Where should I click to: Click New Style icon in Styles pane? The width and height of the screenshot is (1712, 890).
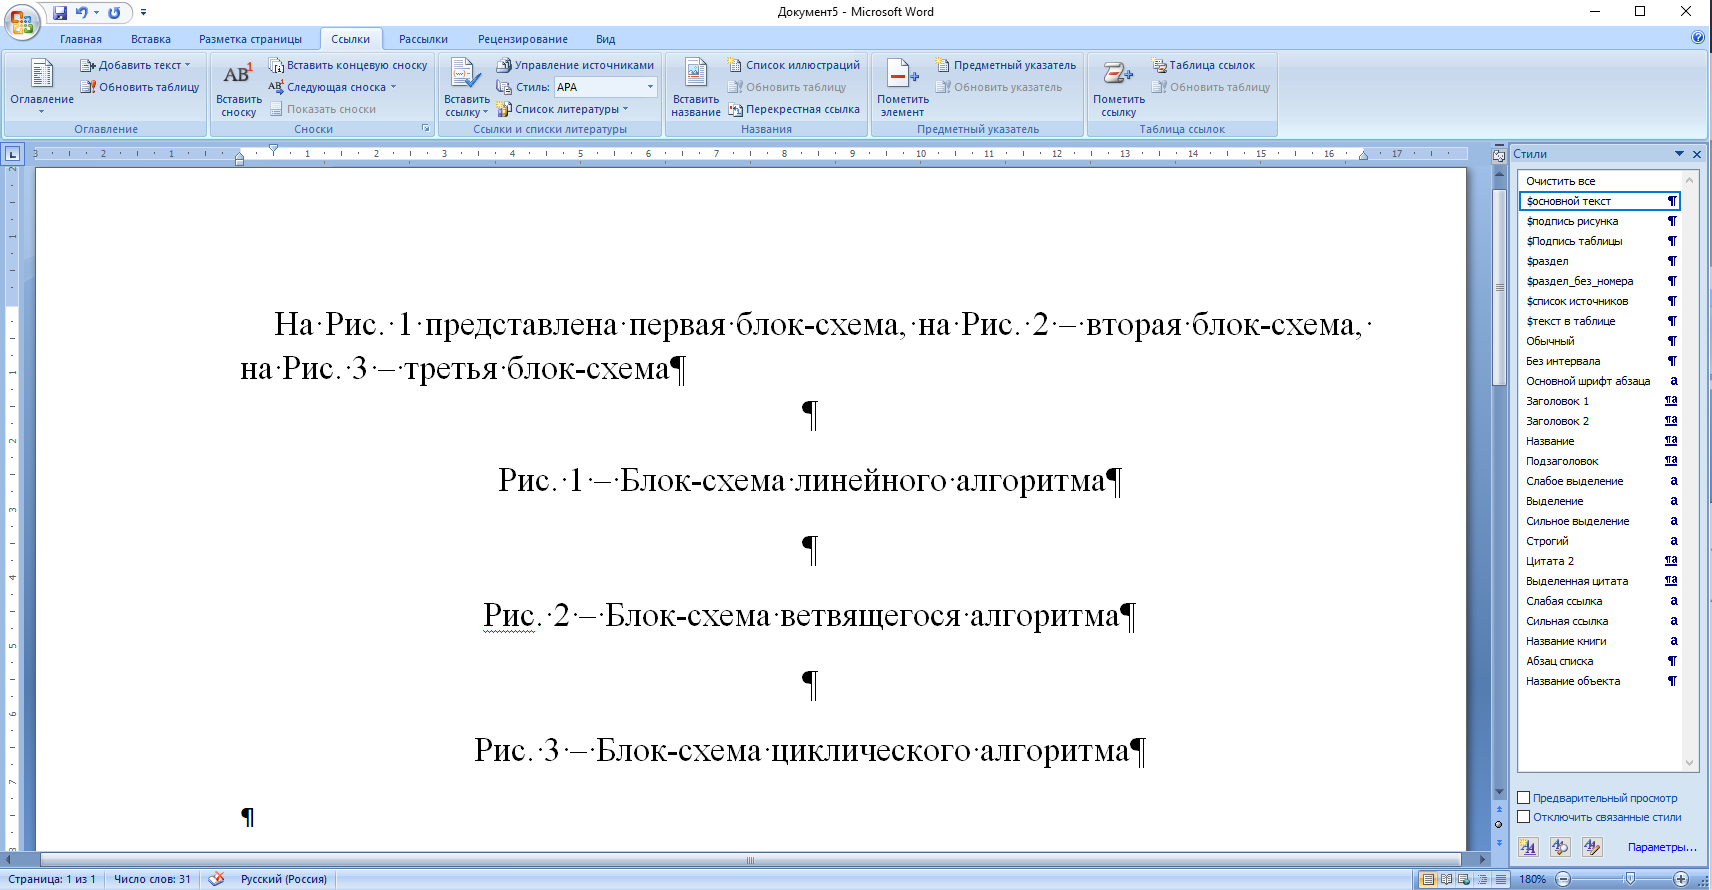(x=1528, y=847)
